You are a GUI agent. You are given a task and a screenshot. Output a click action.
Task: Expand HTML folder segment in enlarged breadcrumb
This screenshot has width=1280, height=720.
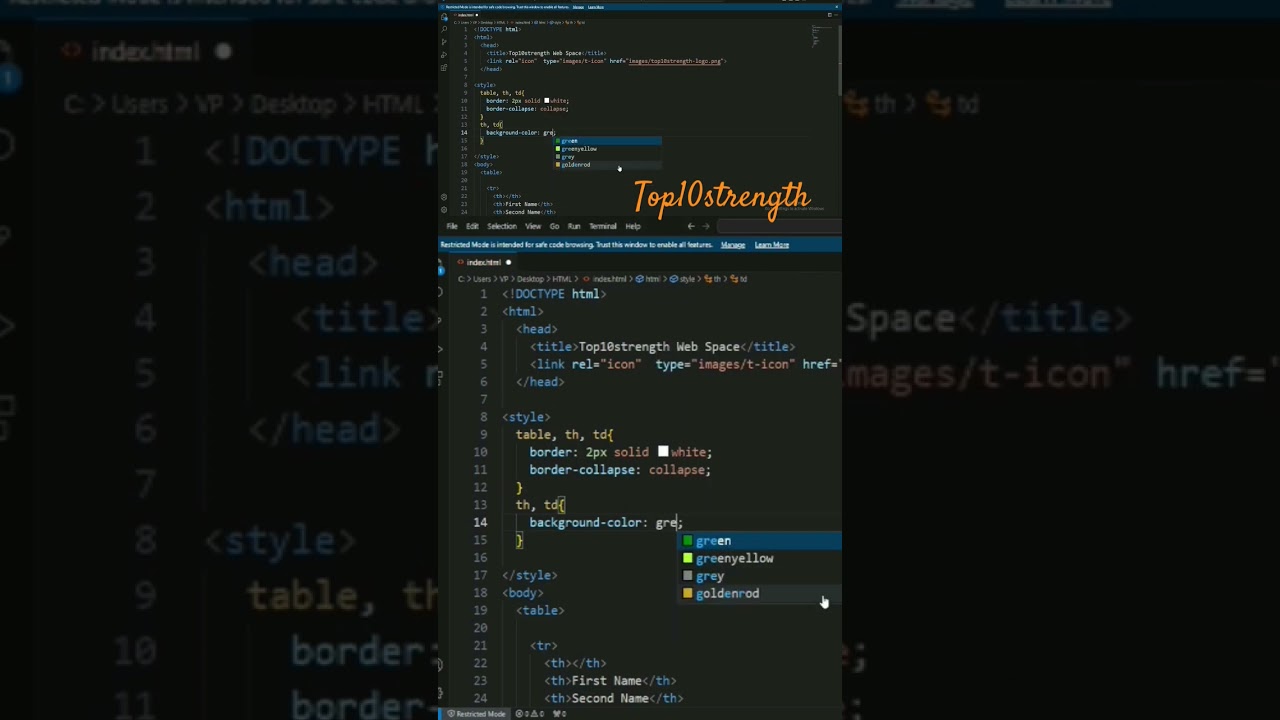[562, 279]
